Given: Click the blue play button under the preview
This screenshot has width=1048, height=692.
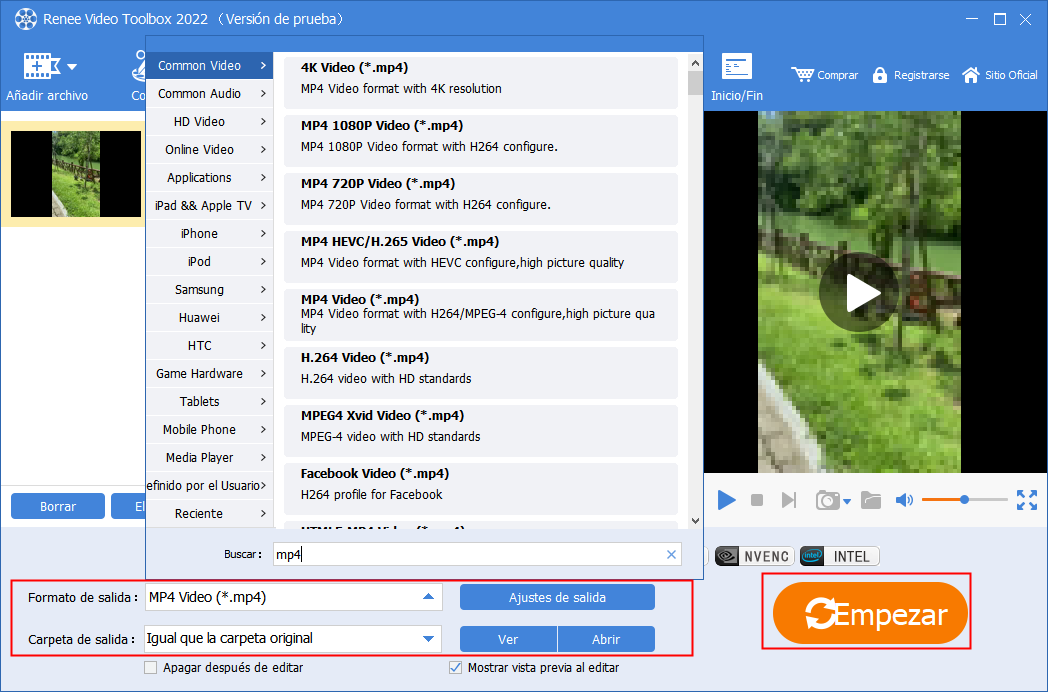Looking at the screenshot, I should pyautogui.click(x=727, y=499).
